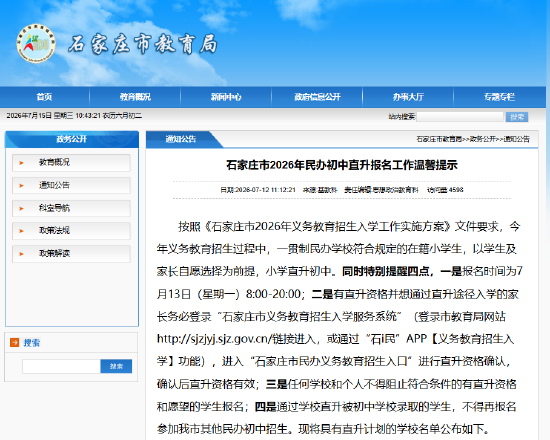Click the blue 搜索 button in sidebar

tap(116, 366)
